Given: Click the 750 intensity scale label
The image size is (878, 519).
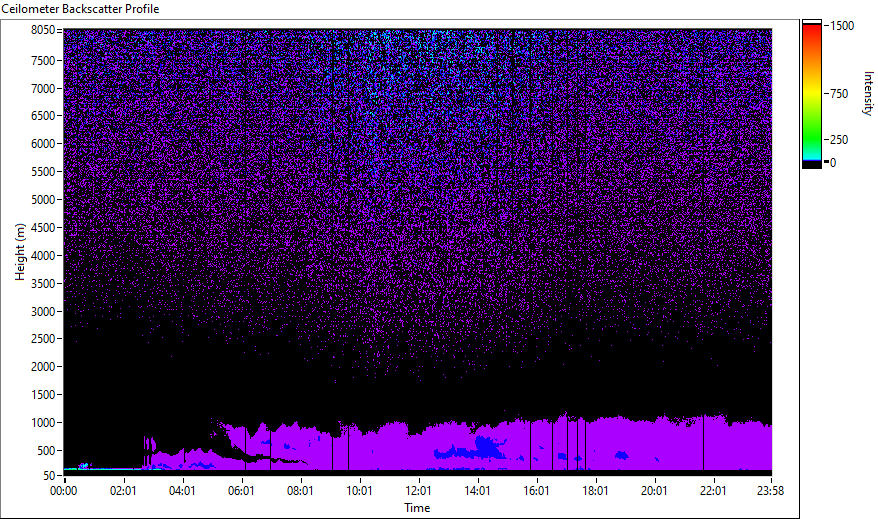Looking at the screenshot, I should click(839, 94).
